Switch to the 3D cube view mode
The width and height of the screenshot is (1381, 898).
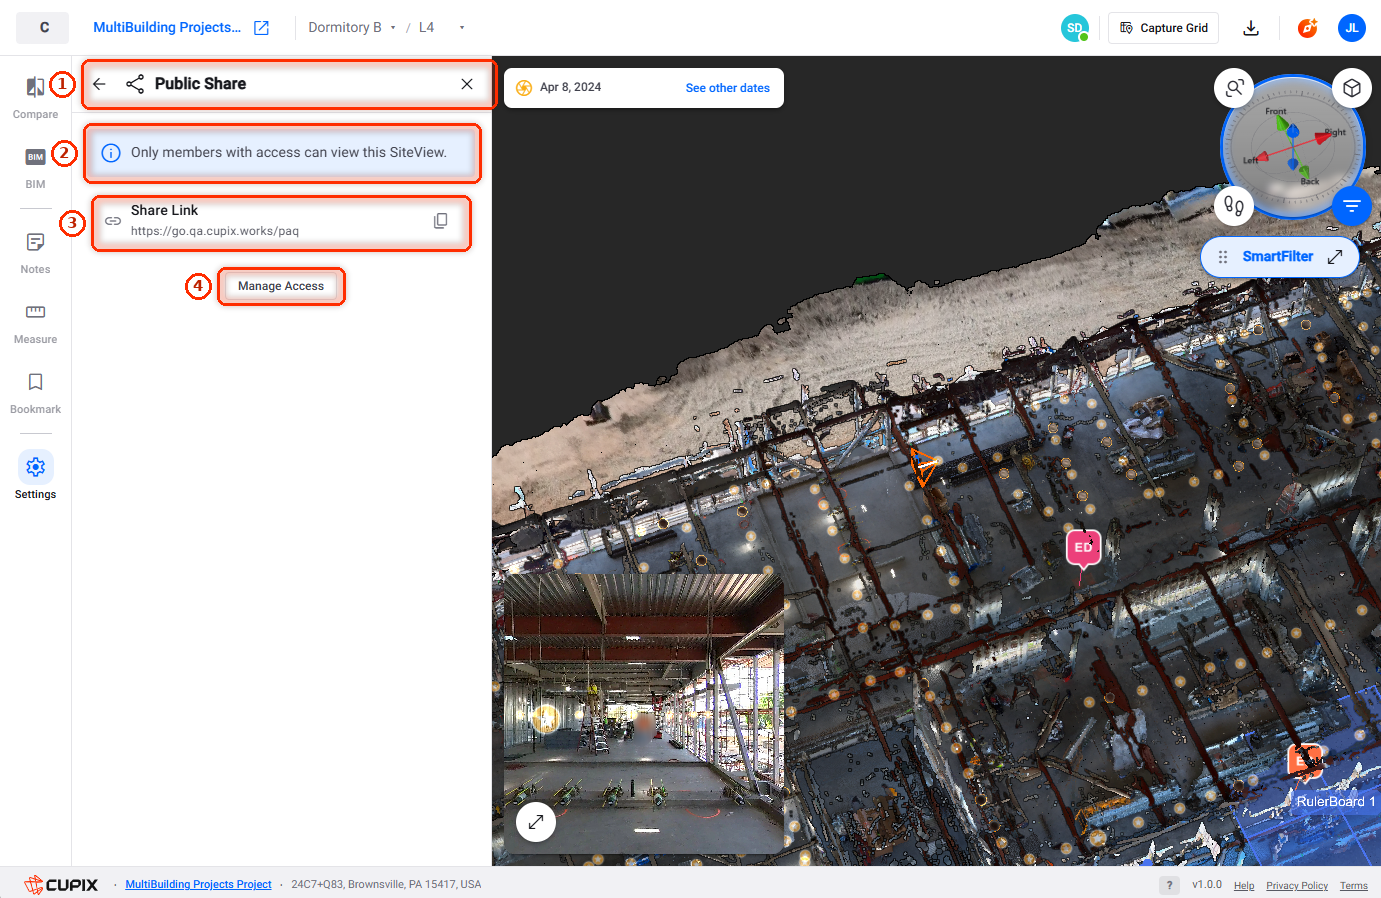tap(1352, 88)
